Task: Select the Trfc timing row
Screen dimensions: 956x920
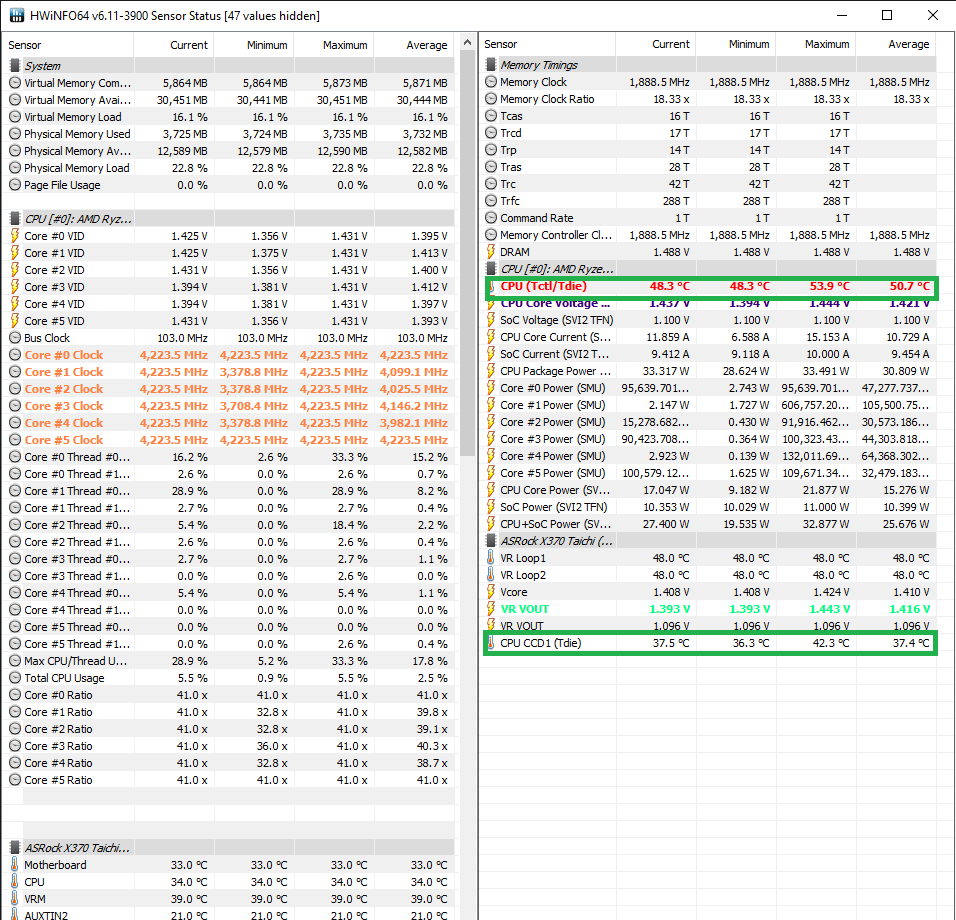Action: point(708,201)
